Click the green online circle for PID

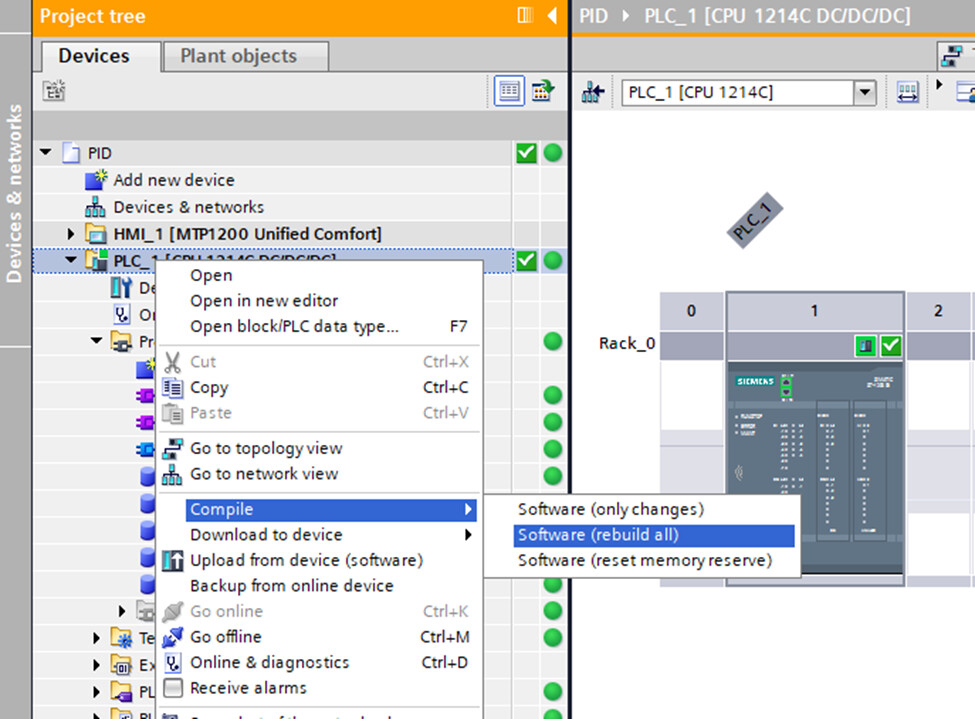(553, 152)
